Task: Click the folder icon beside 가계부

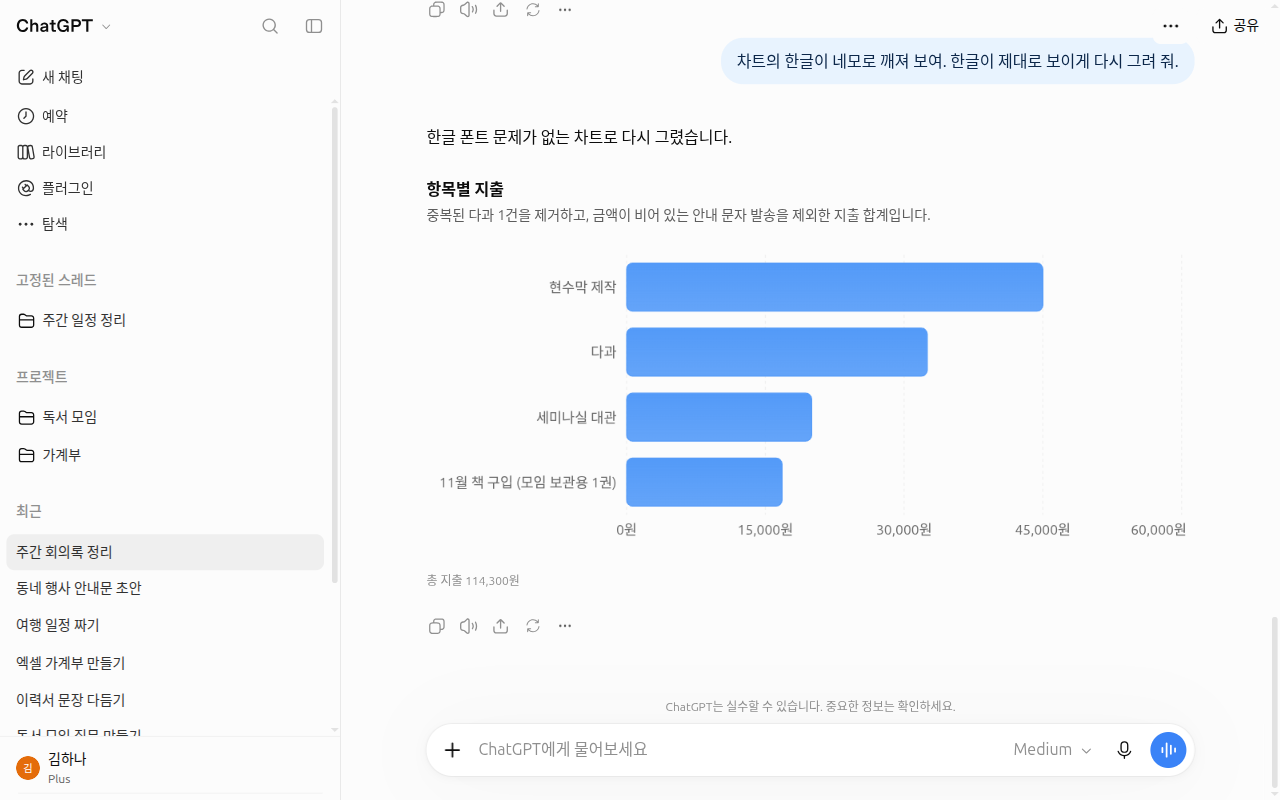Action: (x=26, y=455)
